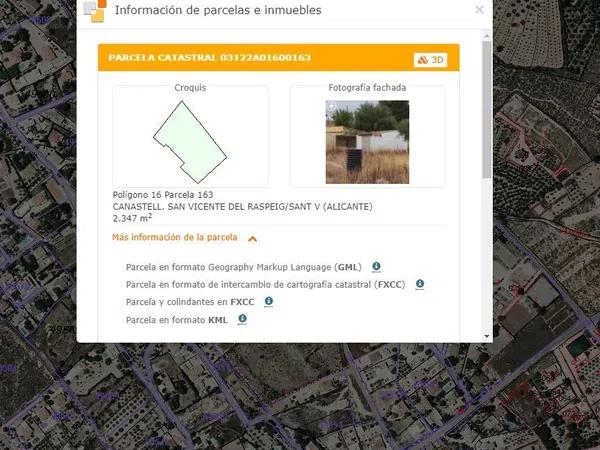This screenshot has height=450, width=600.
Task: Click the orange chevron next to 'Más información'
Action: coord(252,239)
